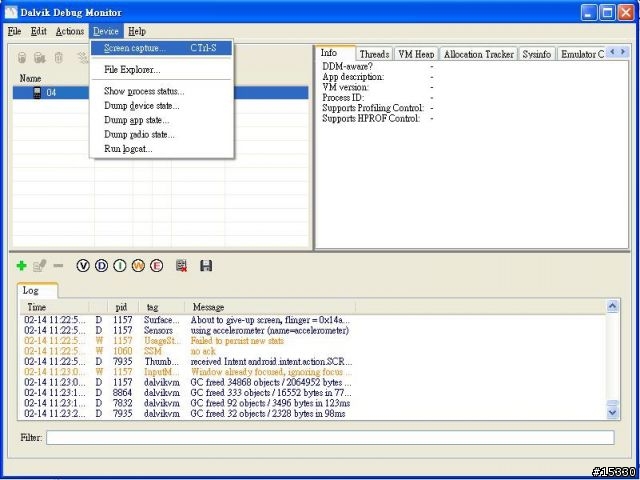Toggle Debug (D) log level
640x480 pixels.
click(x=101, y=266)
